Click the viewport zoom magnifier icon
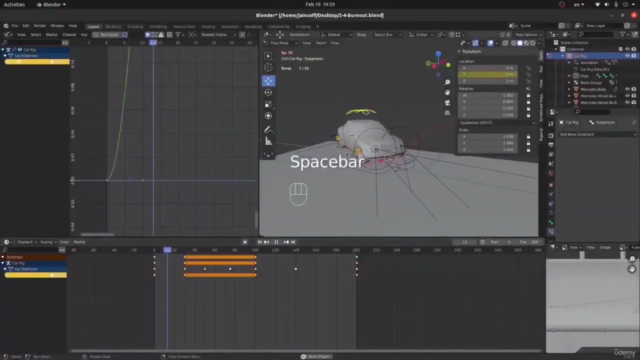Viewport: 640px width, 360px height. 447,82
